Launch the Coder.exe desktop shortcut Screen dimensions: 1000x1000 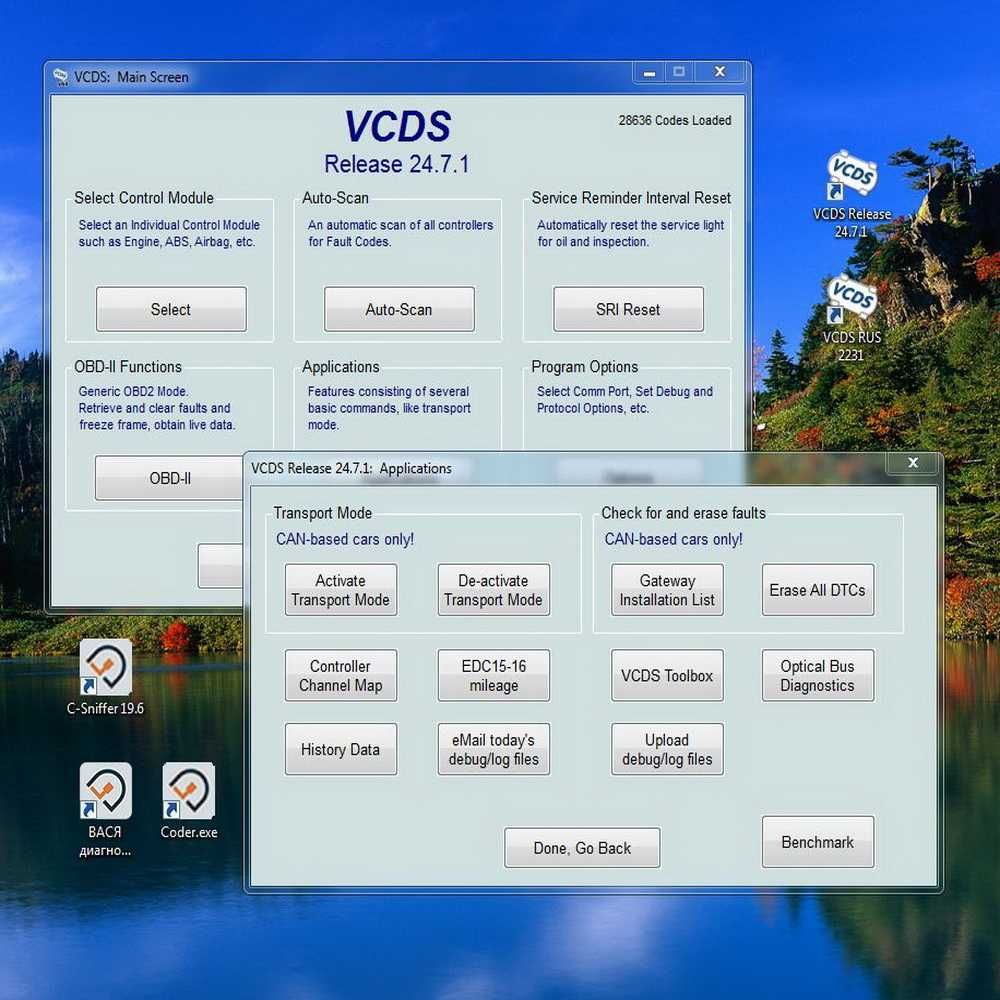click(x=189, y=801)
